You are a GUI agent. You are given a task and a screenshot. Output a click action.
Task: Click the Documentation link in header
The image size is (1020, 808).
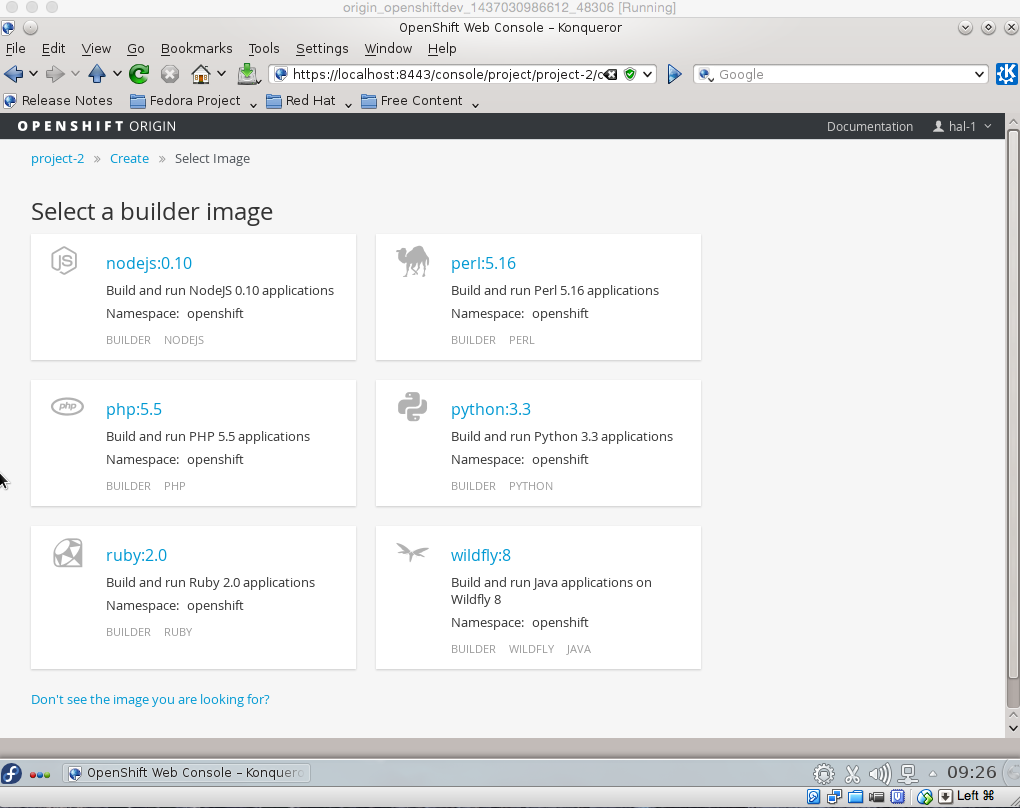(870, 127)
